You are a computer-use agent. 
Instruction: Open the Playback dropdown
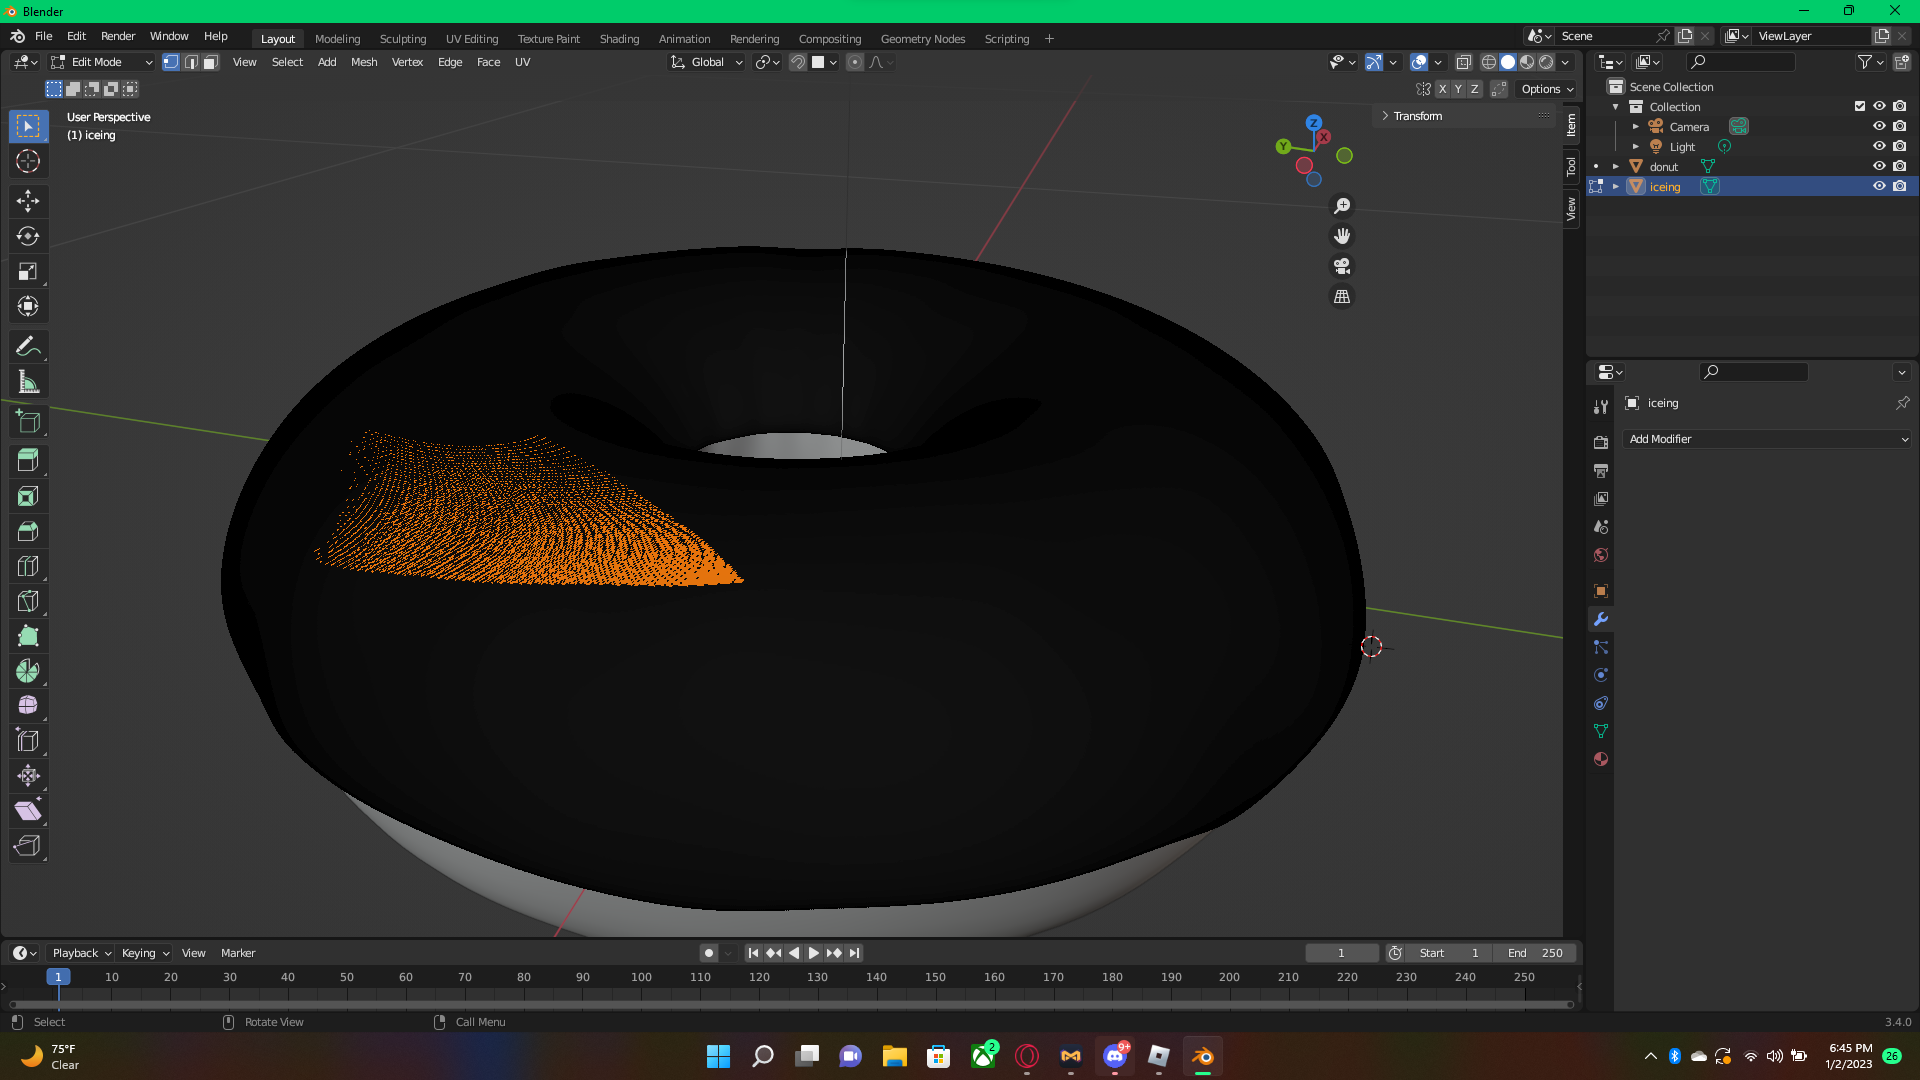coord(81,953)
